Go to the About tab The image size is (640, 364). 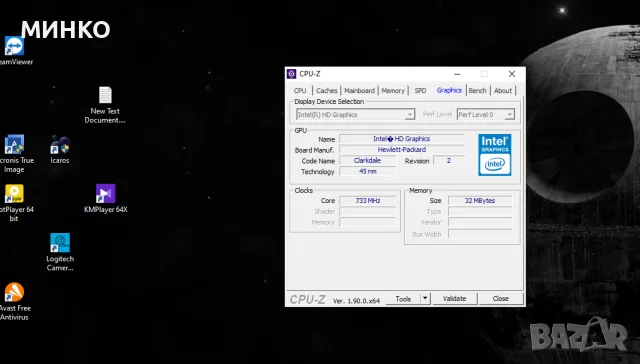point(502,91)
